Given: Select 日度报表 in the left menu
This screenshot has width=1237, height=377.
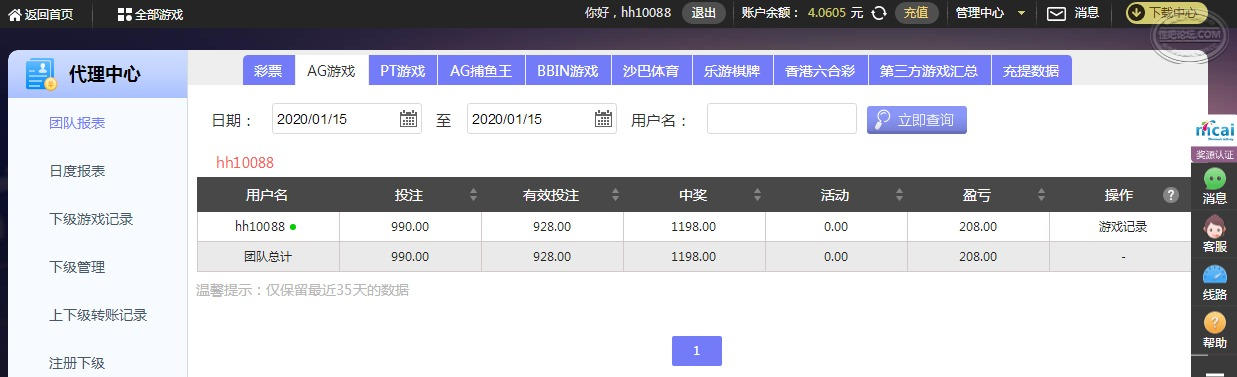Looking at the screenshot, I should coord(77,171).
